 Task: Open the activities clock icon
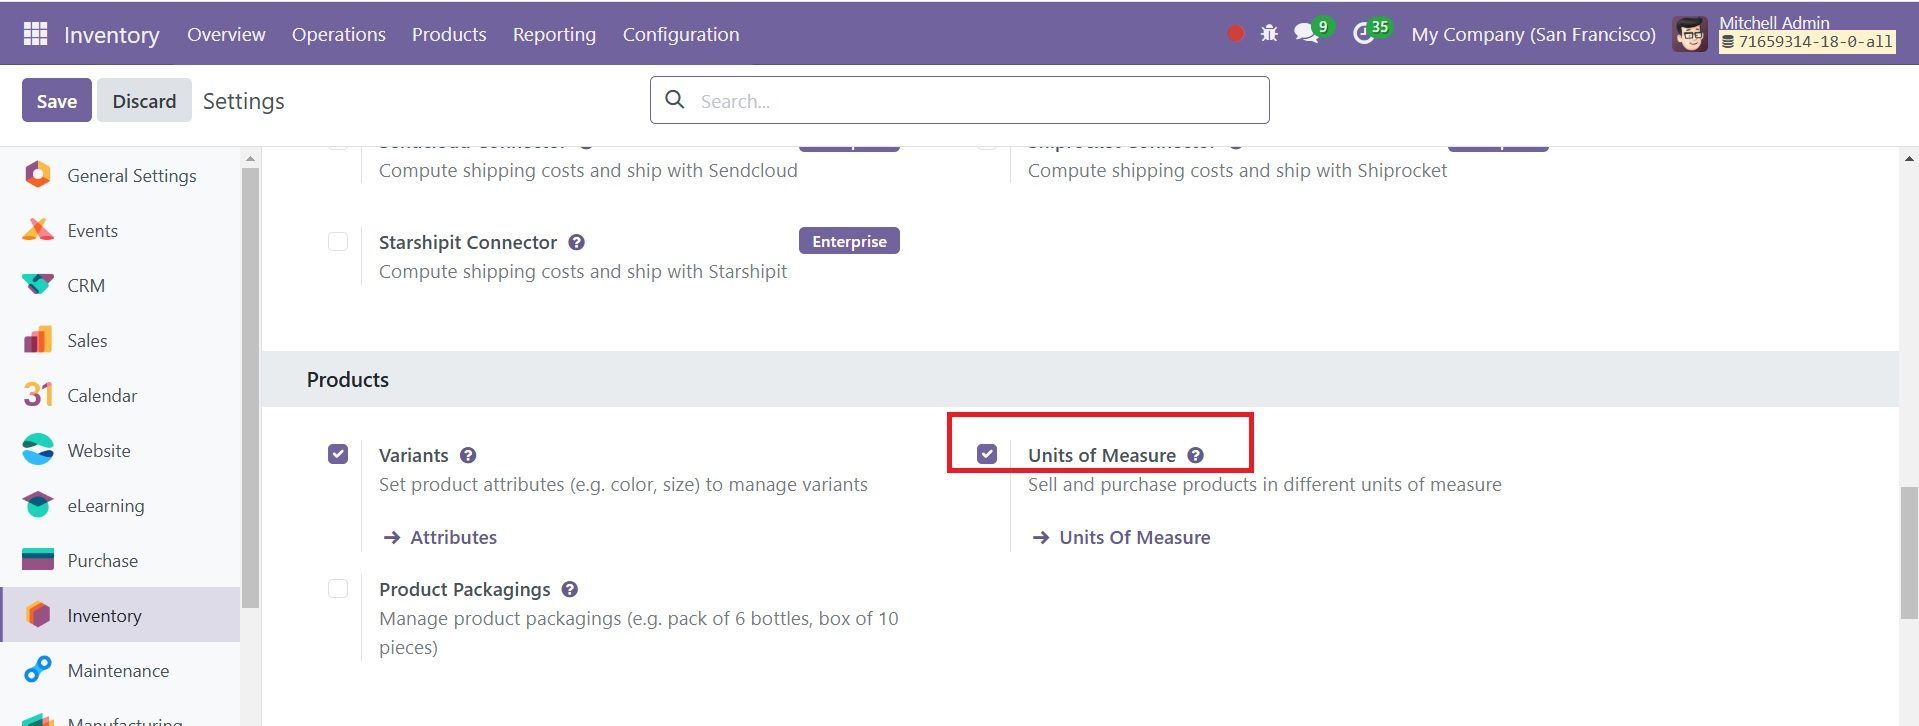click(x=1363, y=34)
